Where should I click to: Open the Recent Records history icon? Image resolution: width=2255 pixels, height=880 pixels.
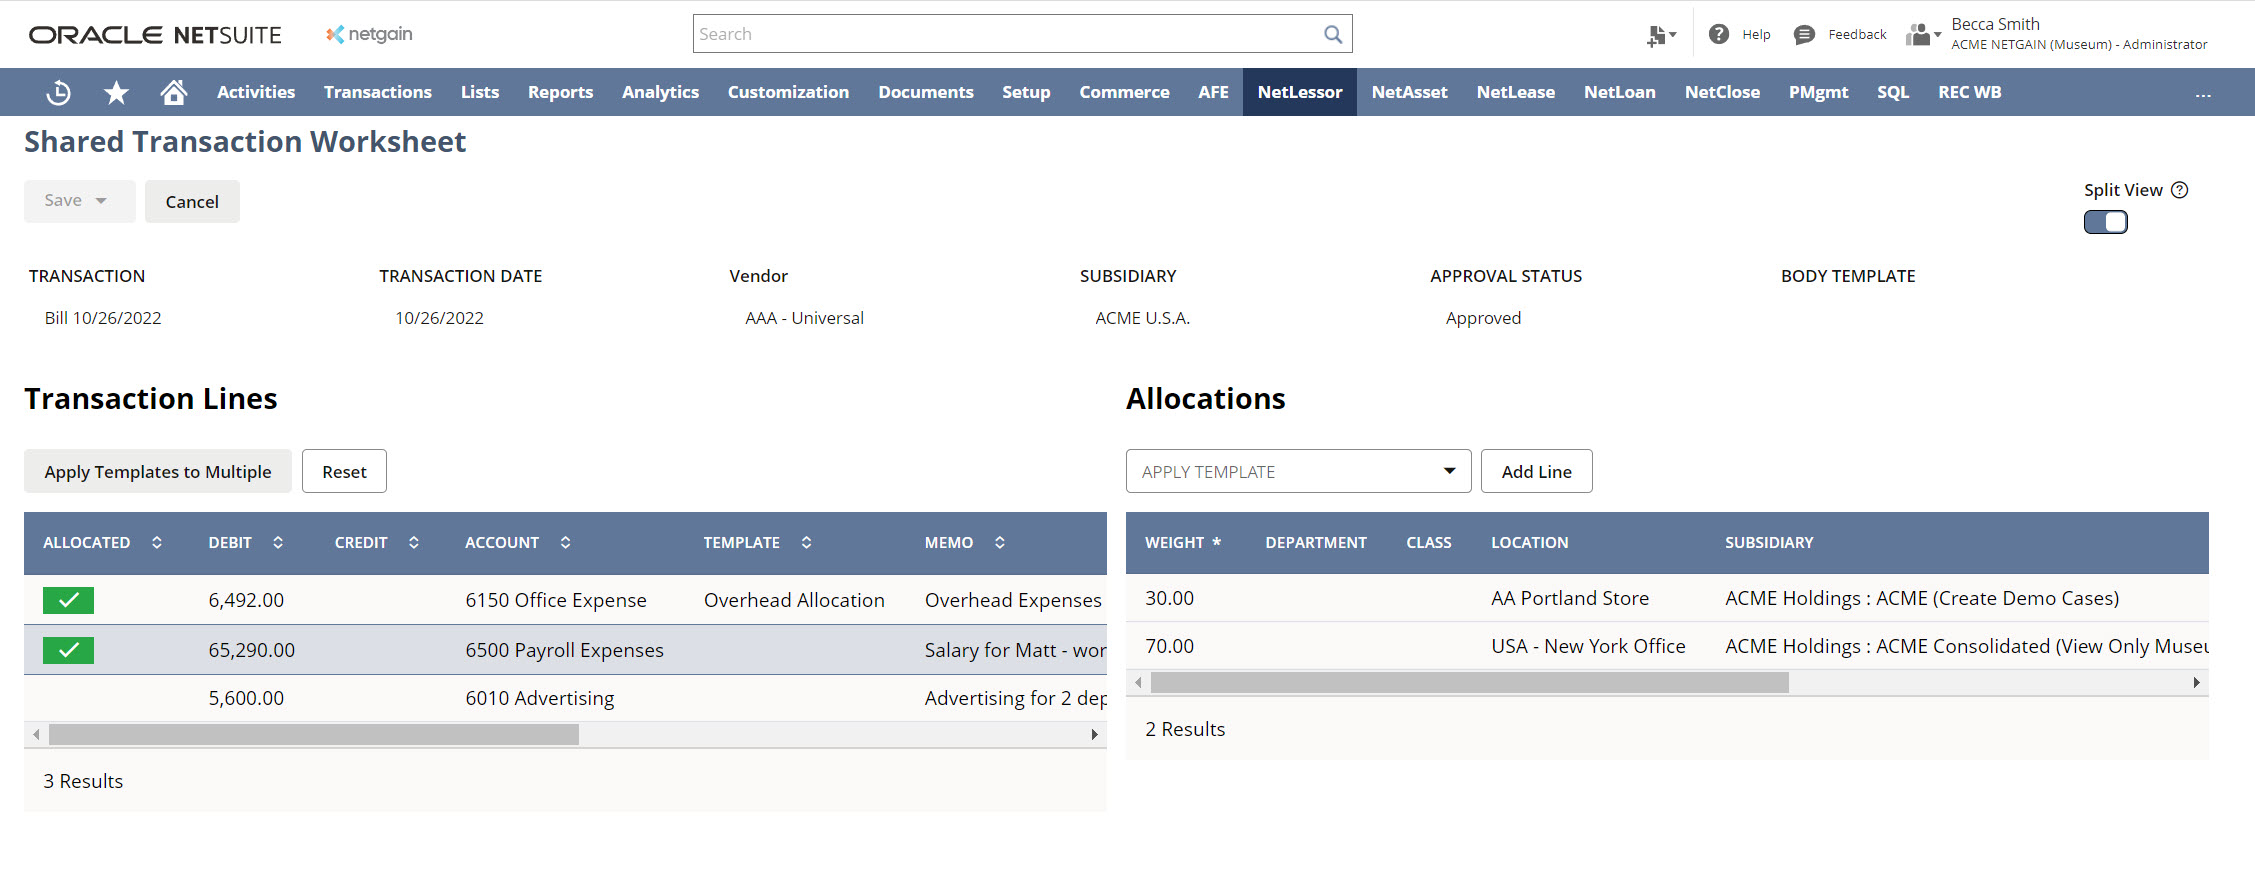click(x=59, y=92)
